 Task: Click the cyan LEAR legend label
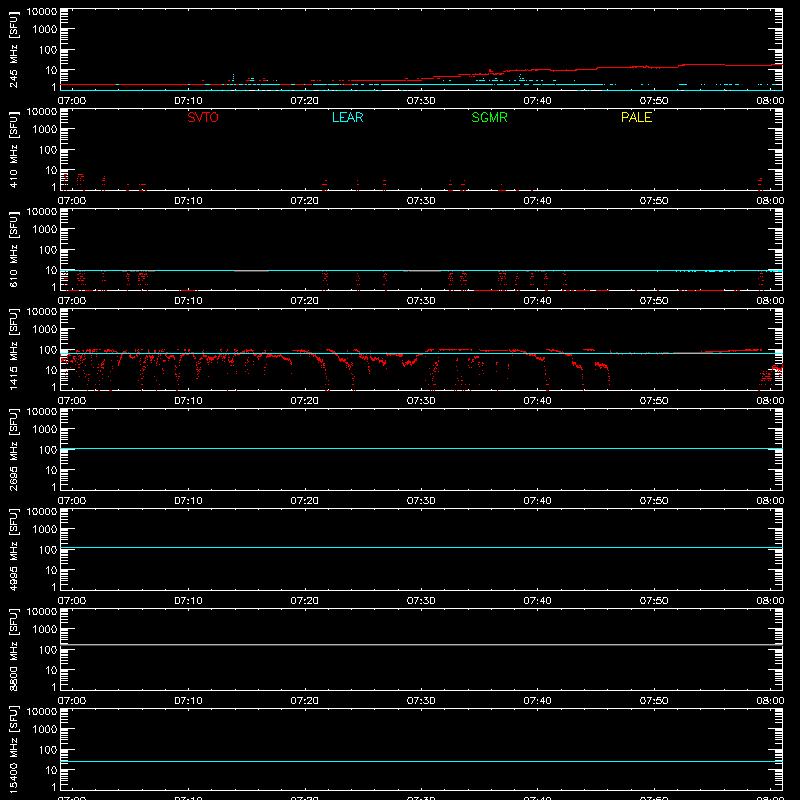click(347, 117)
